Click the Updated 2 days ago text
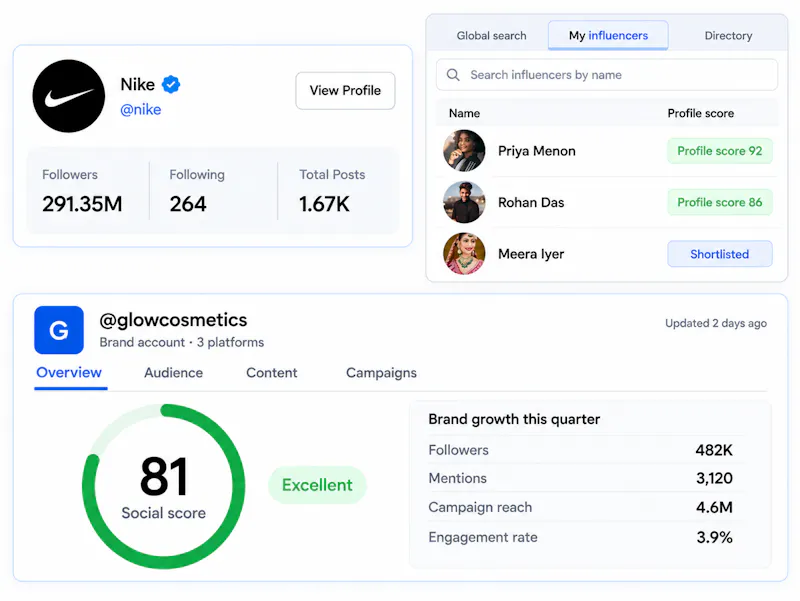Screen dimensions: 800x601 click(716, 323)
